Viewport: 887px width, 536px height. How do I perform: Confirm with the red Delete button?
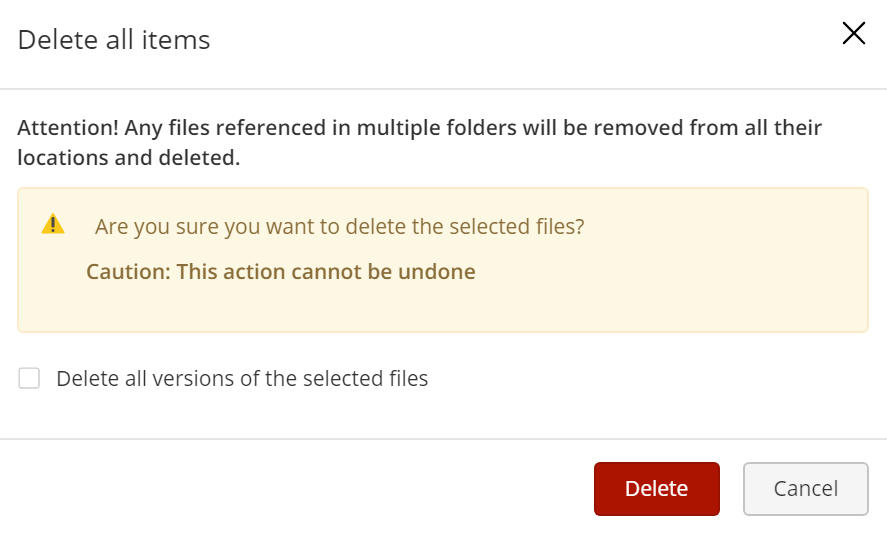(x=656, y=488)
